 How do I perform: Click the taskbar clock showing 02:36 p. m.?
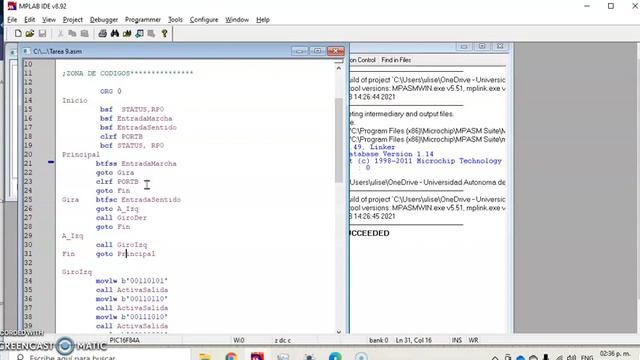616,353
